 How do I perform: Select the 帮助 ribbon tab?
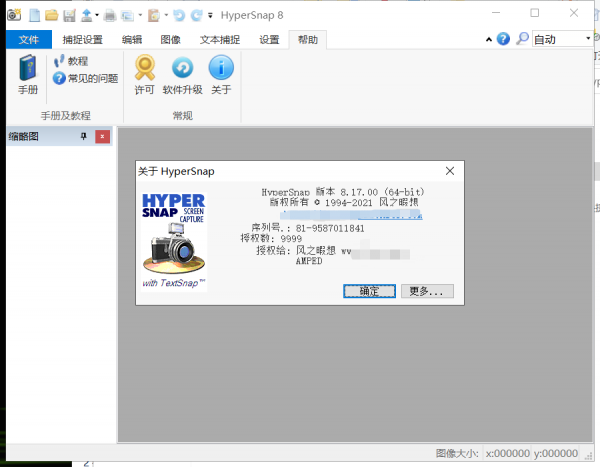[x=308, y=39]
